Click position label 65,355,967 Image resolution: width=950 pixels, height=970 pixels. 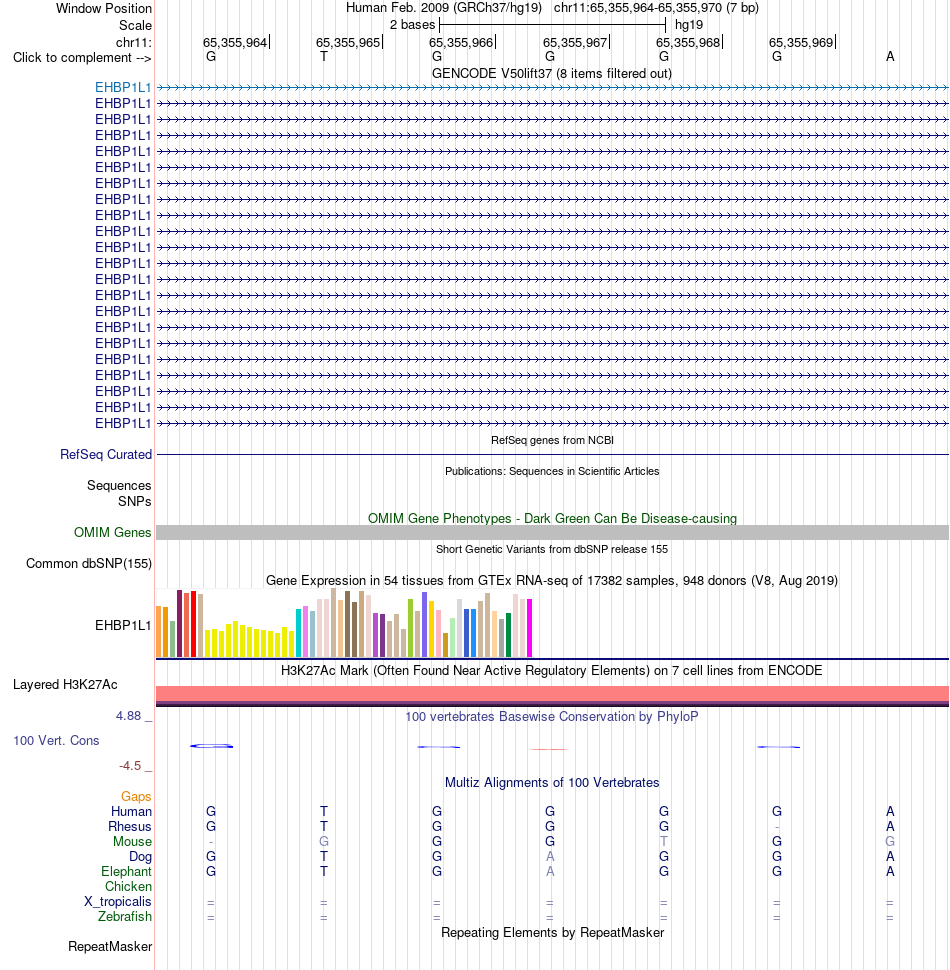coord(575,42)
